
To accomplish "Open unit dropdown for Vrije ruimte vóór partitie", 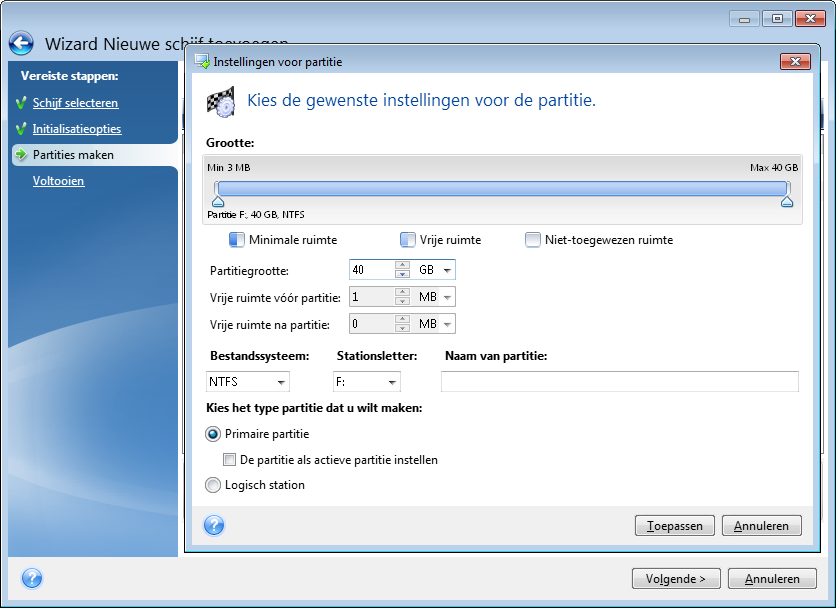I will [447, 297].
